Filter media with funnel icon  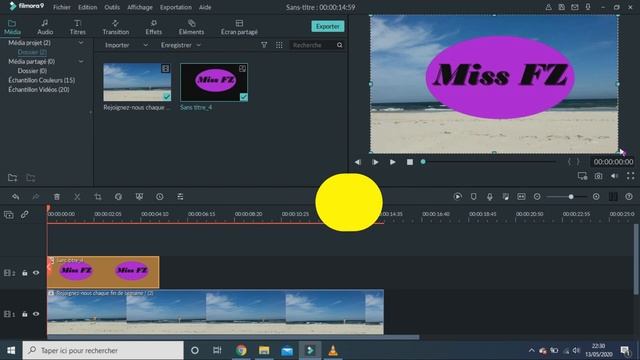264,45
